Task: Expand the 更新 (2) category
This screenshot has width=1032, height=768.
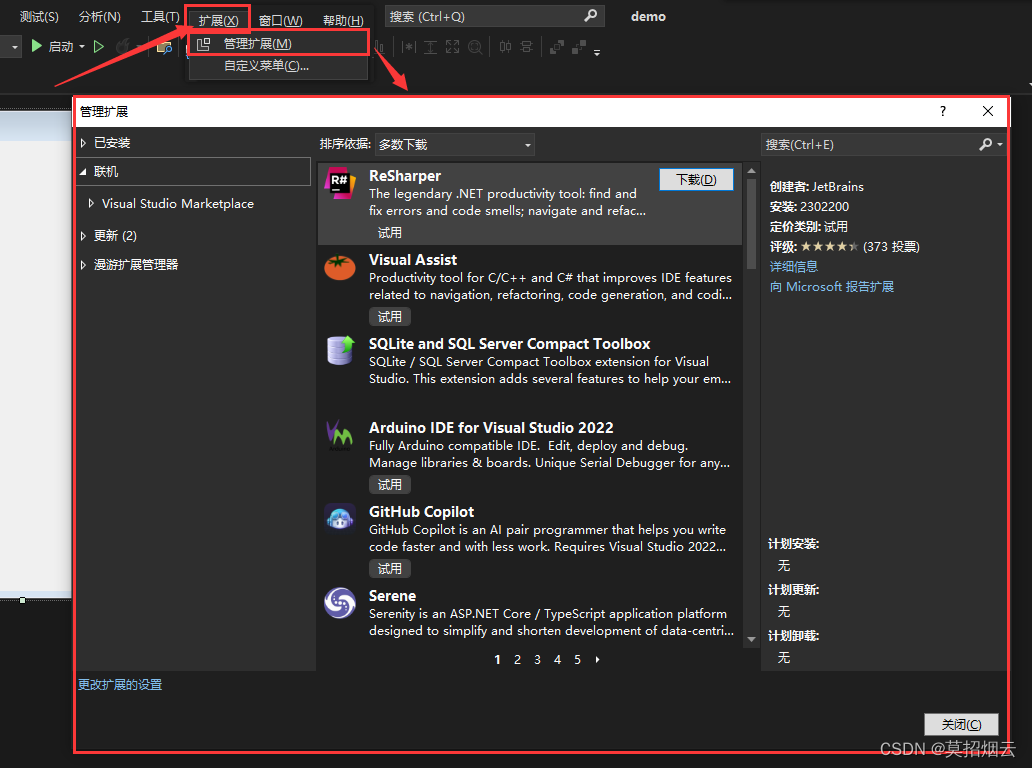Action: pos(84,236)
